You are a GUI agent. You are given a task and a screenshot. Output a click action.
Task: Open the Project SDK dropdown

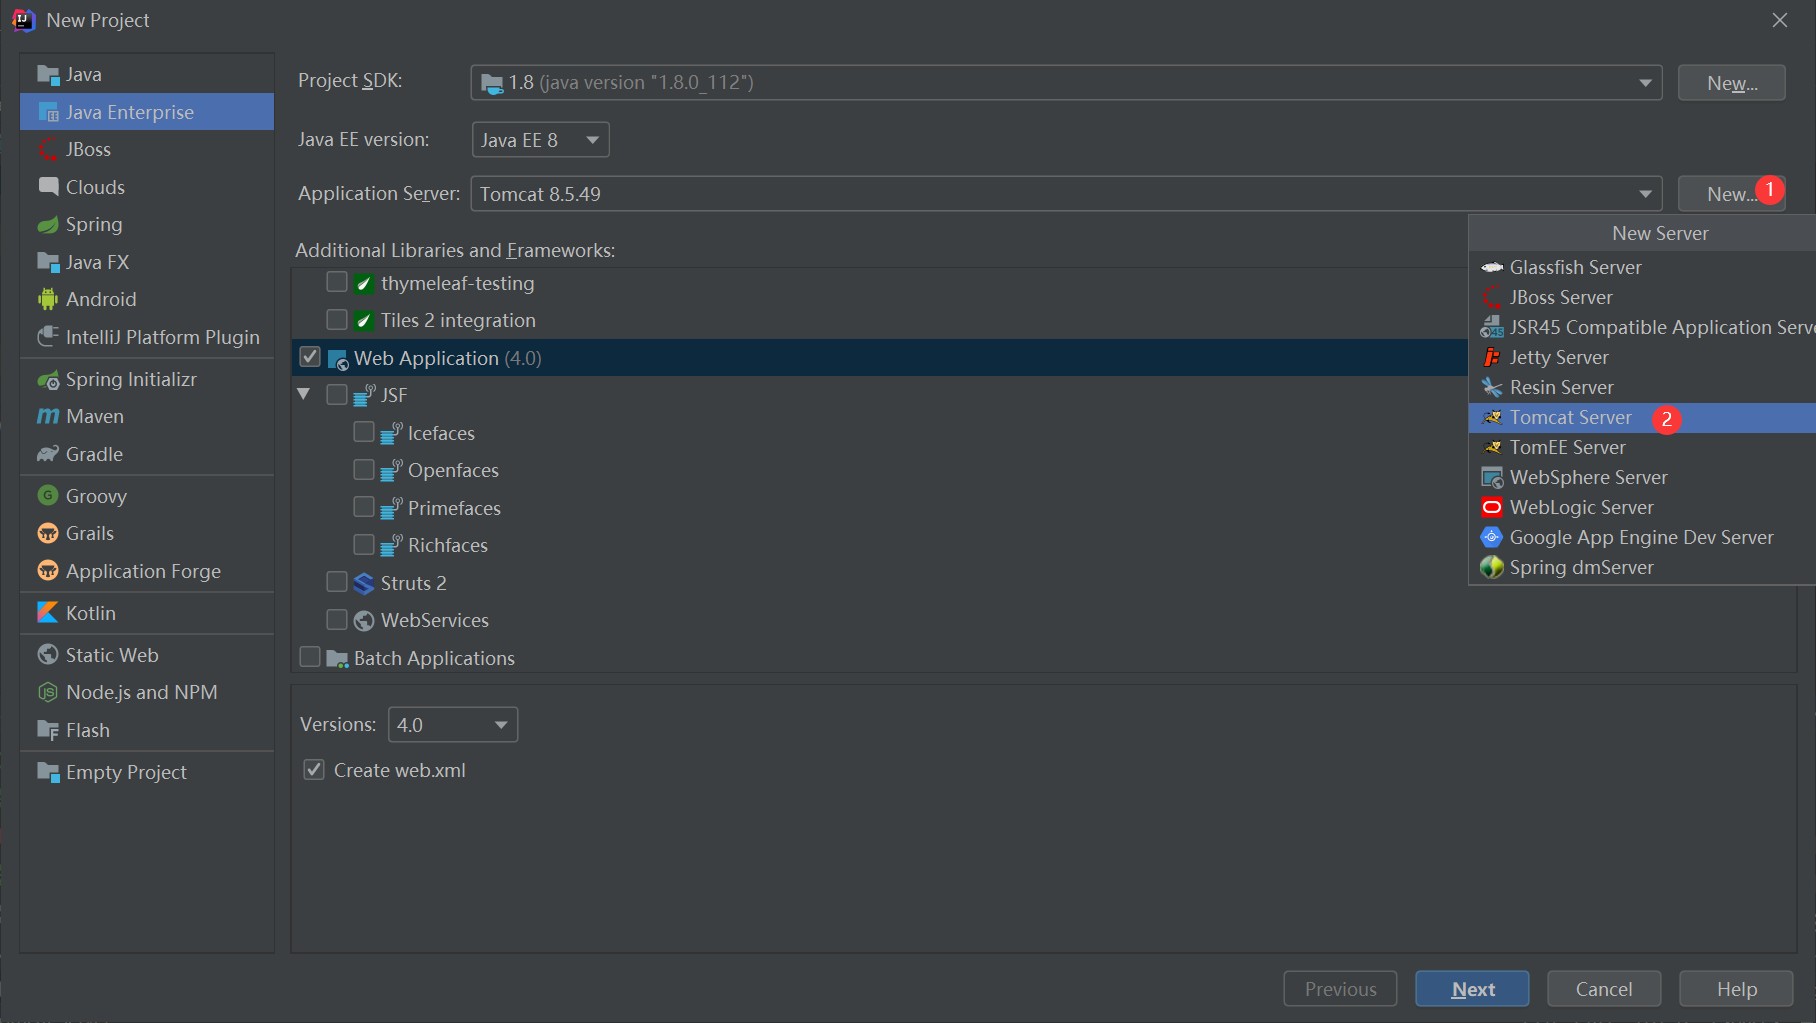click(1066, 82)
